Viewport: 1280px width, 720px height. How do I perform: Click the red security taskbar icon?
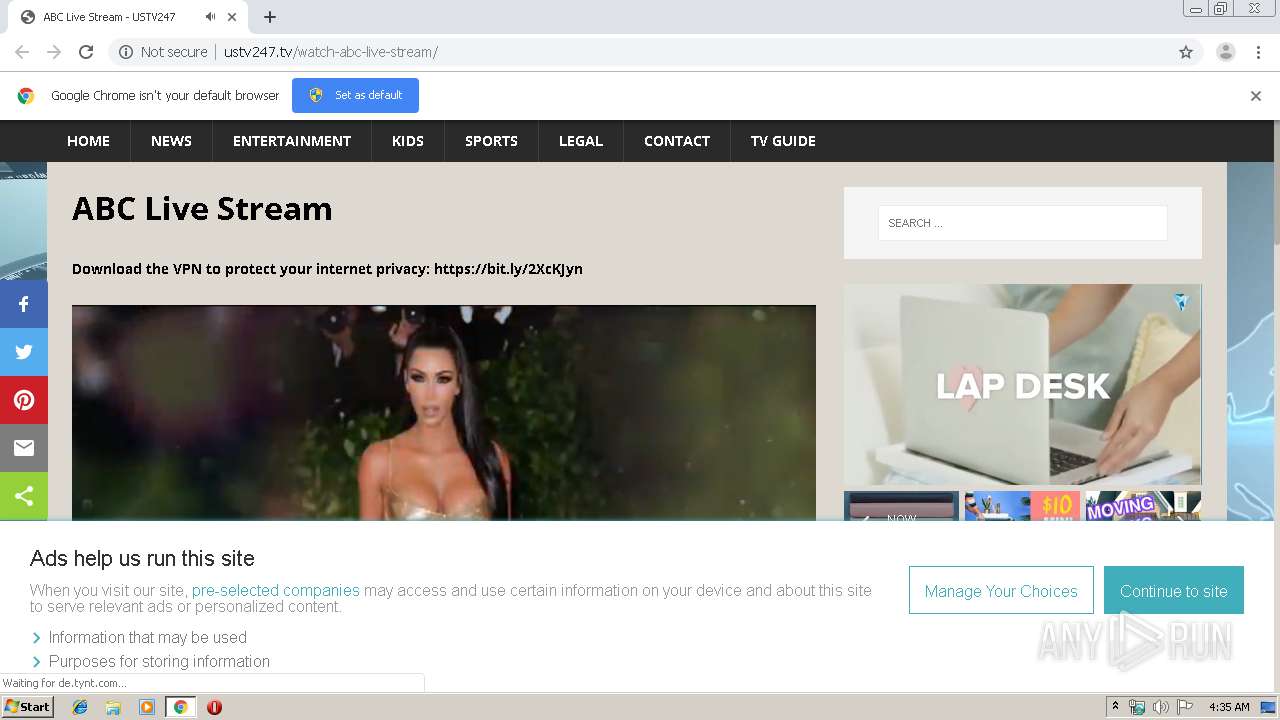click(x=214, y=707)
